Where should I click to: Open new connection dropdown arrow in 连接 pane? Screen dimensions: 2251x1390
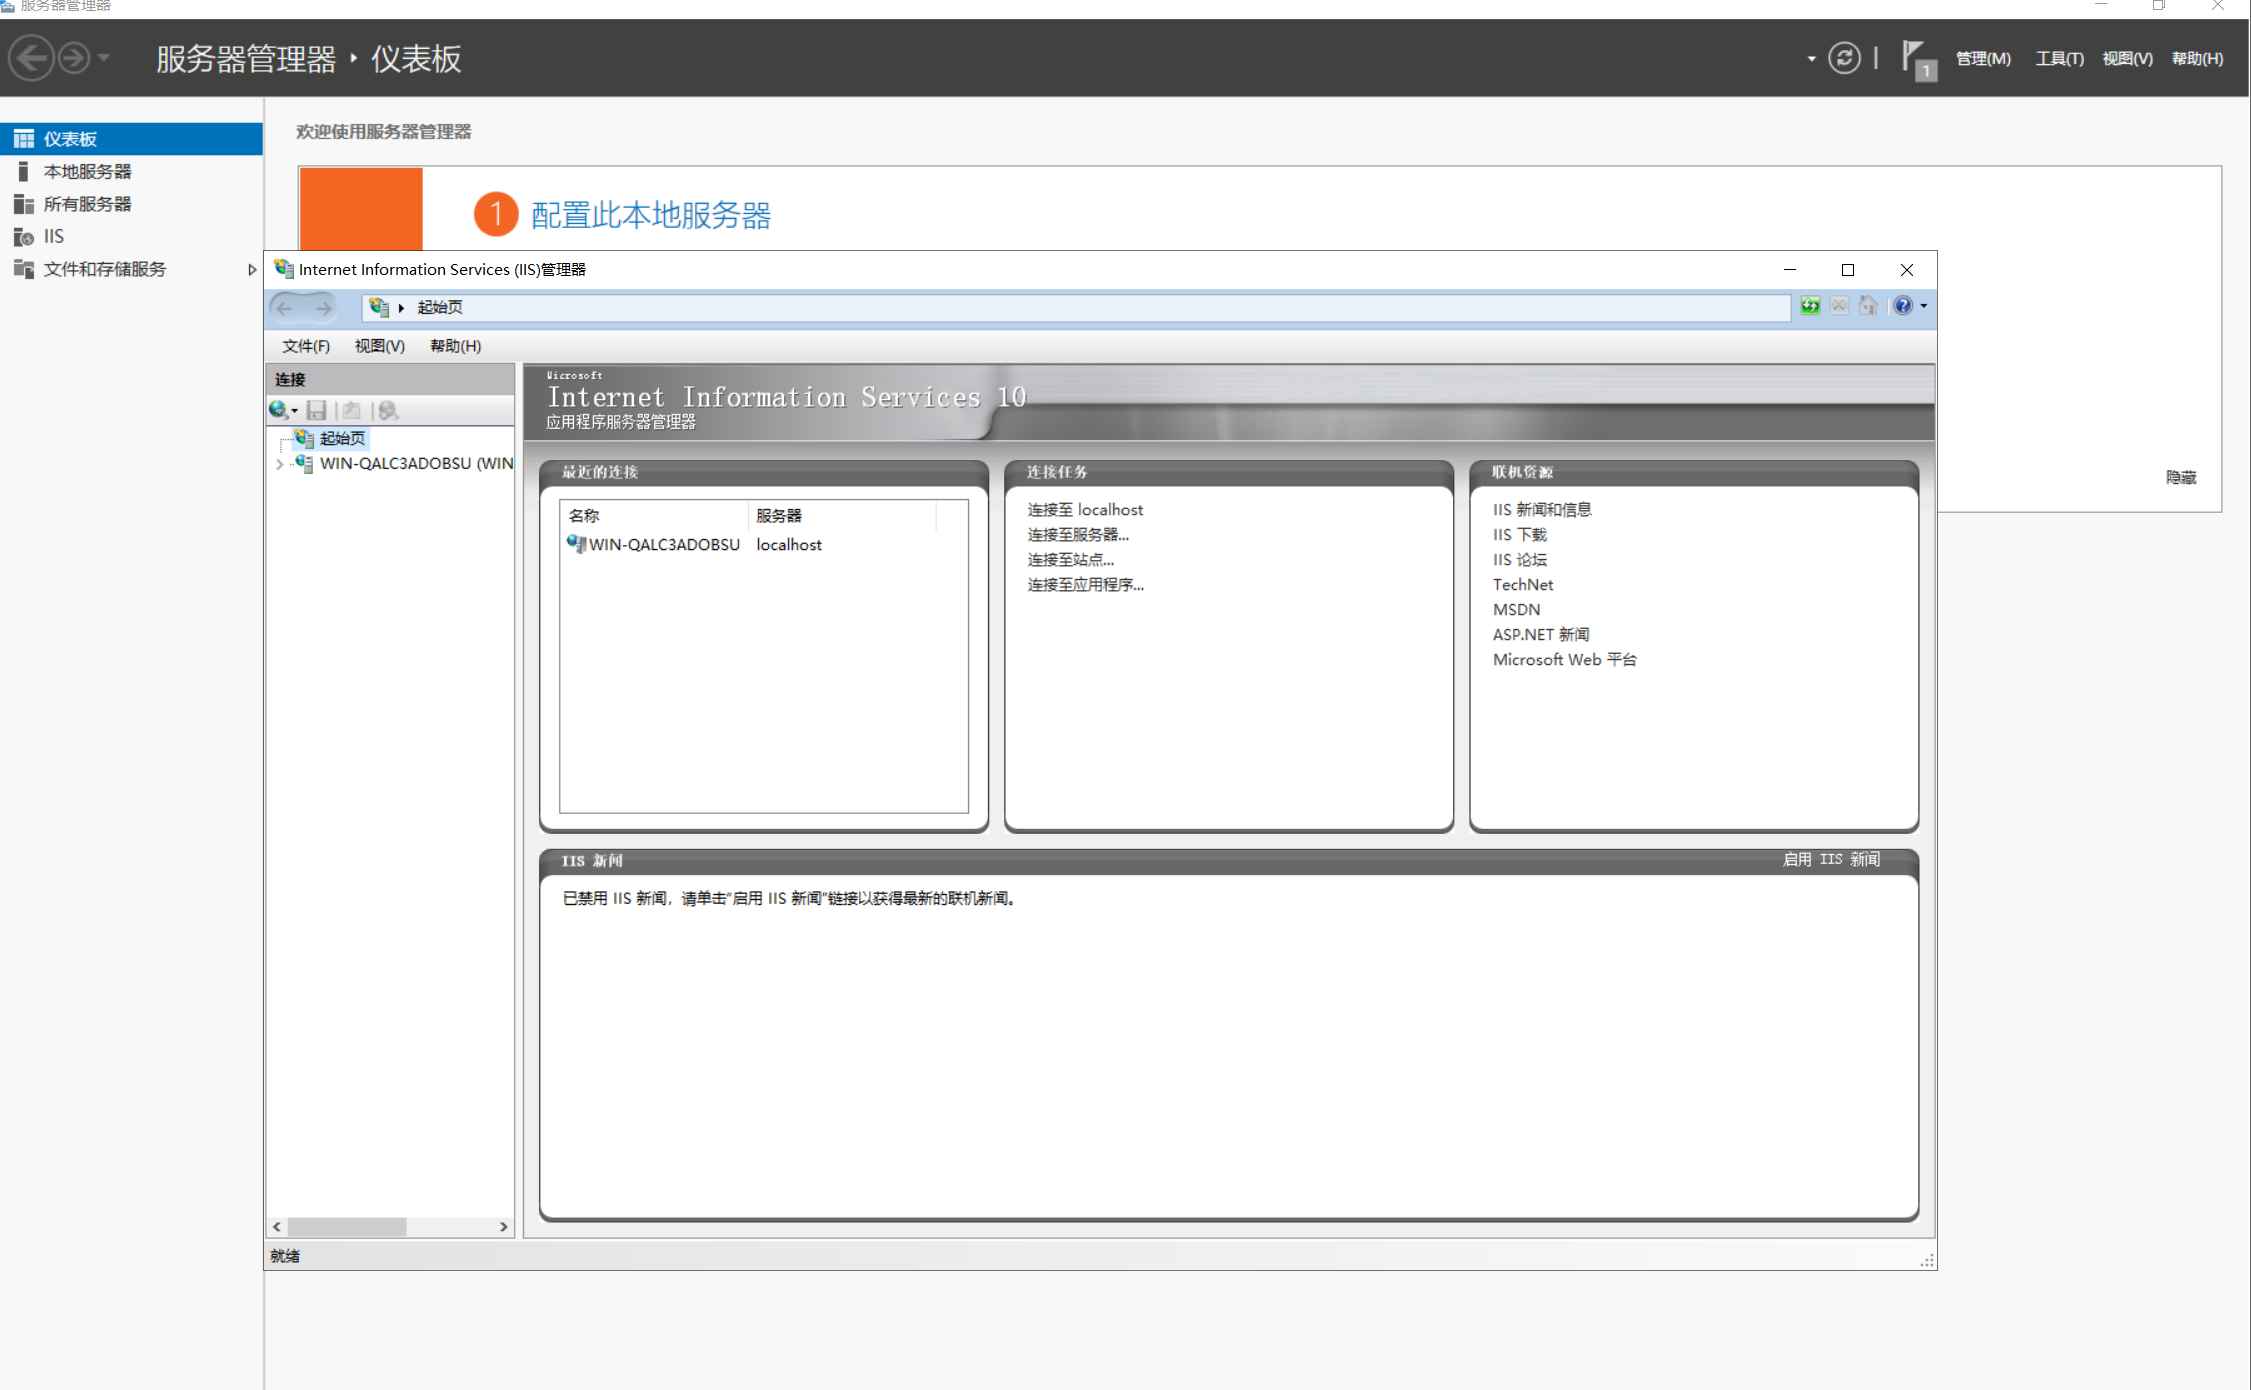(x=295, y=411)
